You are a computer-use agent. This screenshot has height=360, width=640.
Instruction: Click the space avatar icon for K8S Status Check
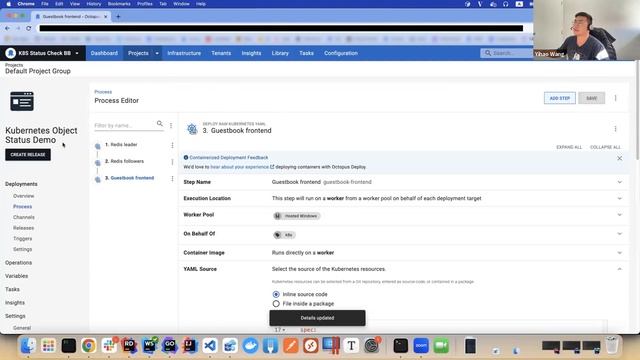pos(11,53)
